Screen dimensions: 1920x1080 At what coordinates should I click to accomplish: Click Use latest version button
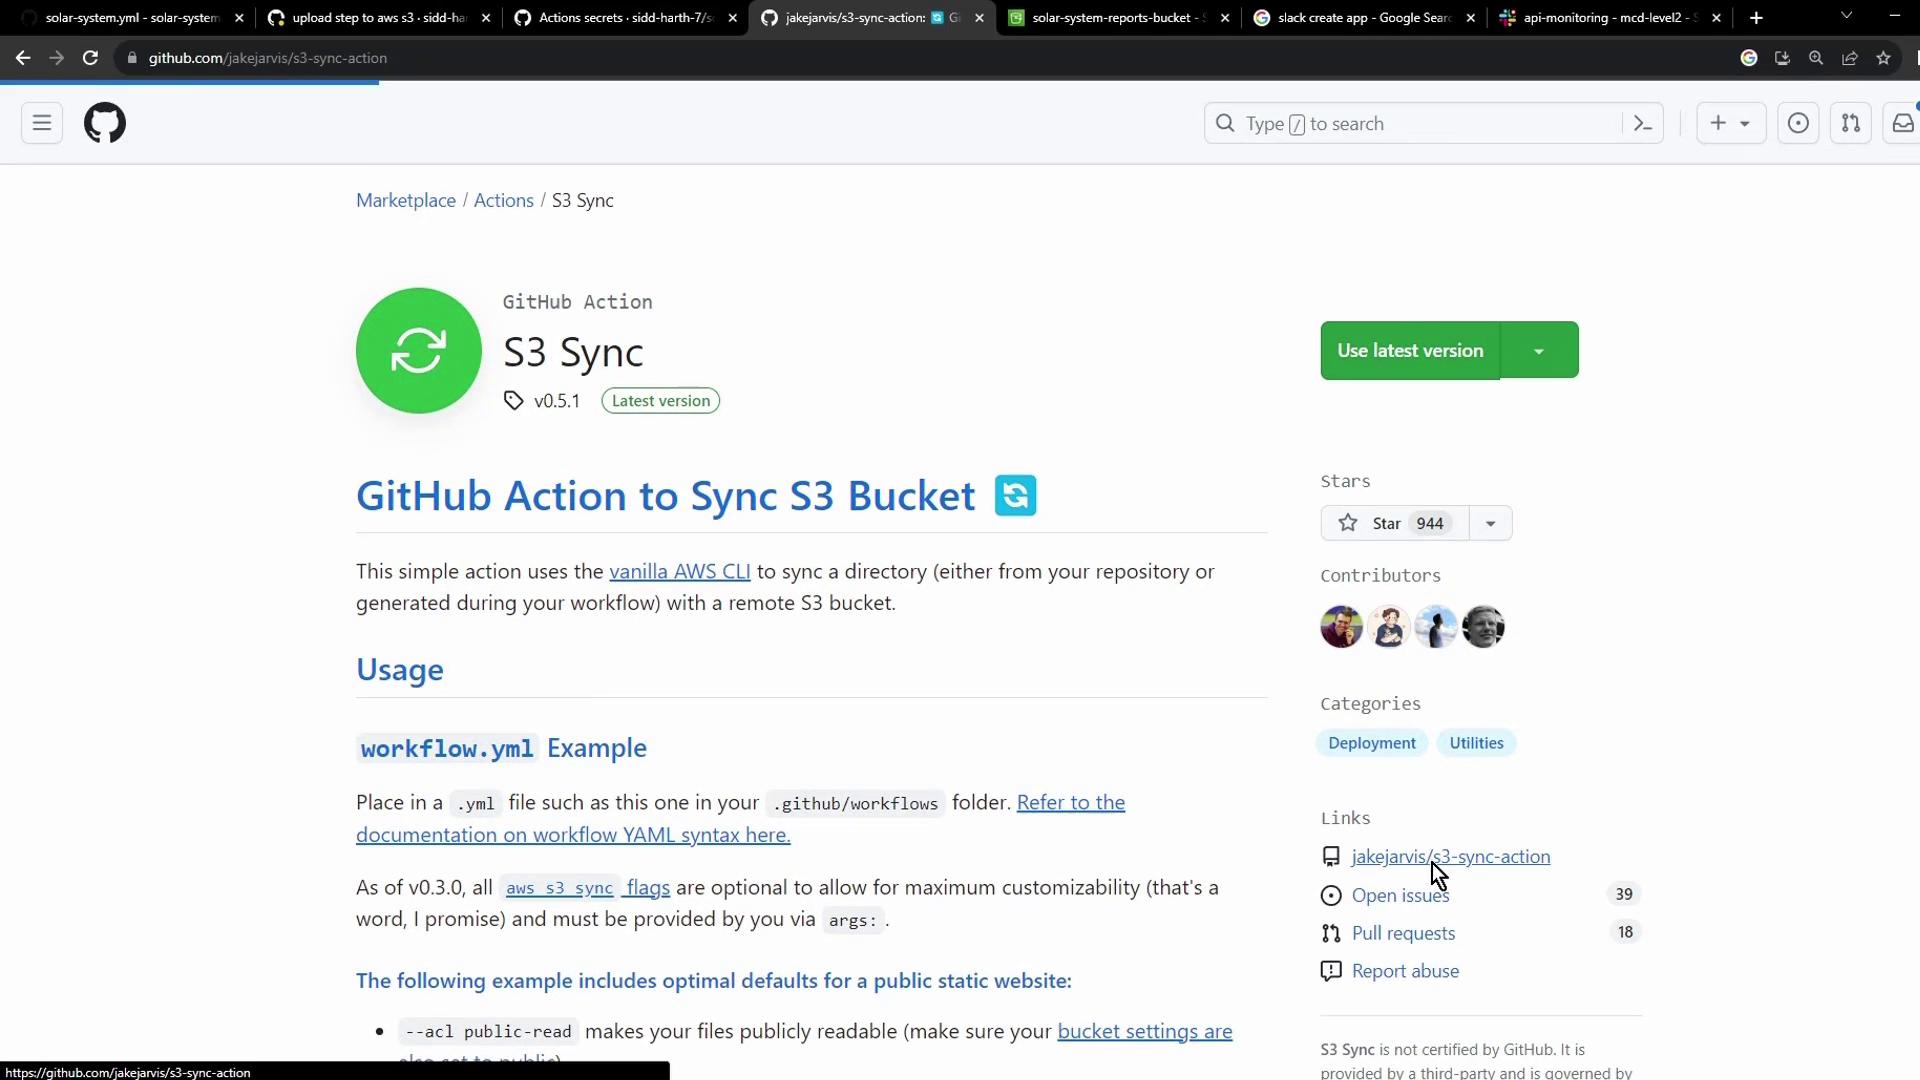(1410, 351)
